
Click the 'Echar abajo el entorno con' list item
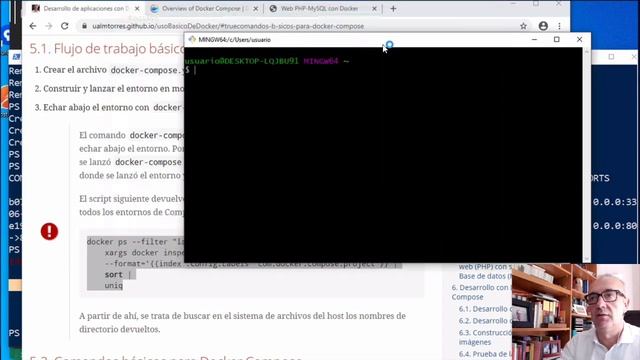pyautogui.click(x=109, y=108)
